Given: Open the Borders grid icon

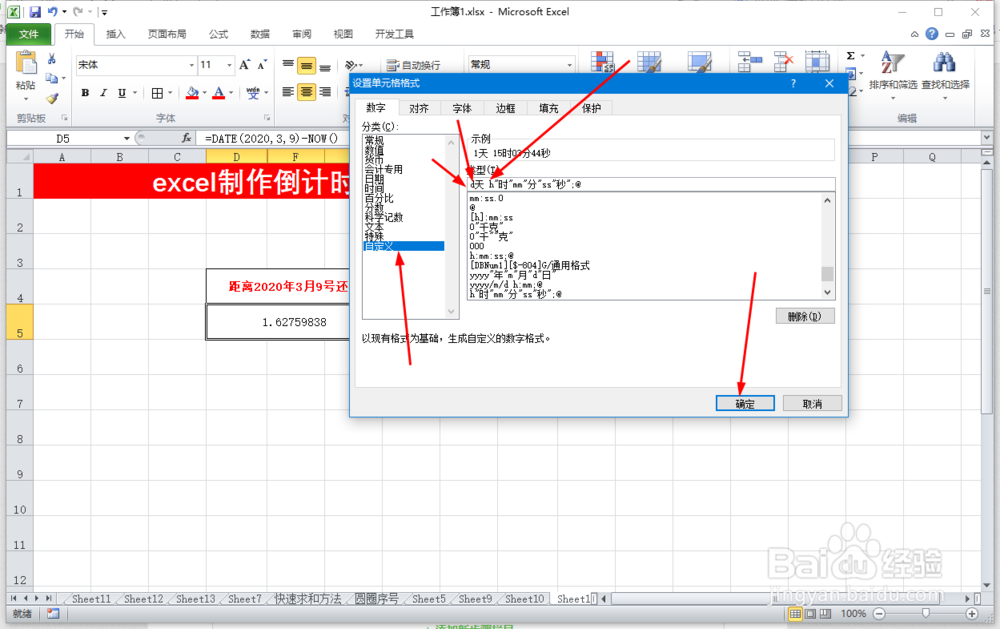Looking at the screenshot, I should click(158, 93).
